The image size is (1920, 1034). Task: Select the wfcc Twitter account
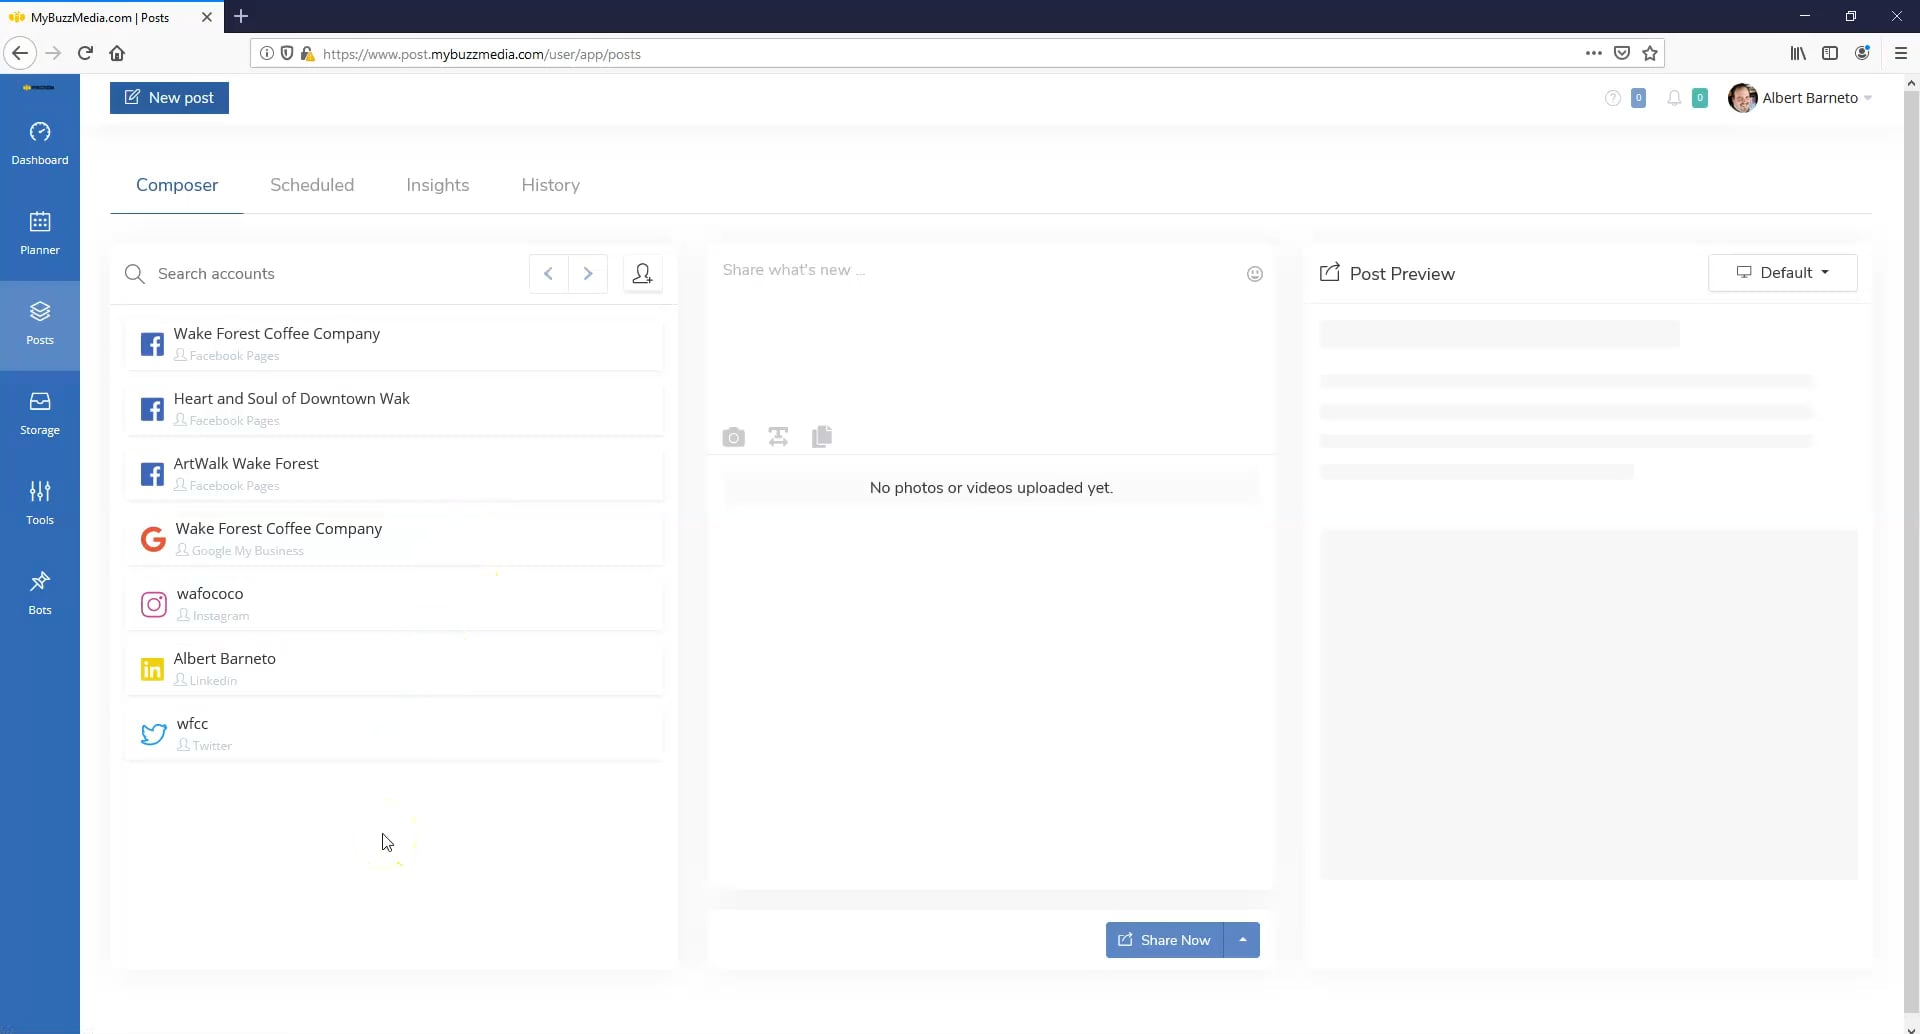pos(394,733)
